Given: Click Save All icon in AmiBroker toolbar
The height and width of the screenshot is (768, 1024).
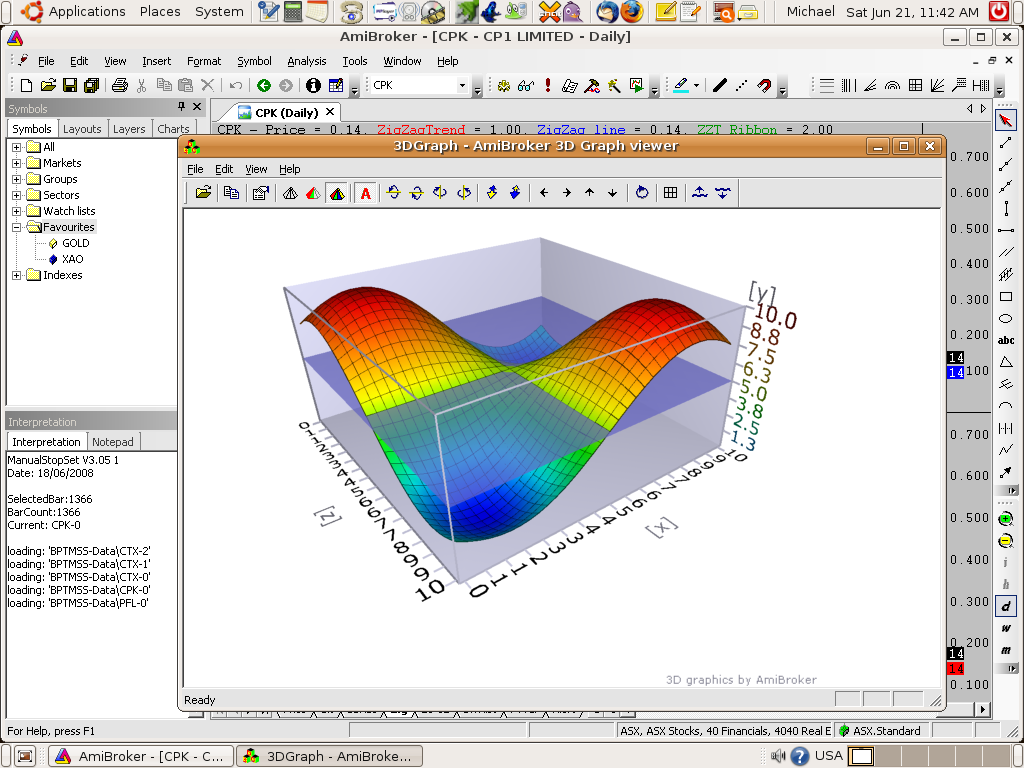Looking at the screenshot, I should 91,85.
